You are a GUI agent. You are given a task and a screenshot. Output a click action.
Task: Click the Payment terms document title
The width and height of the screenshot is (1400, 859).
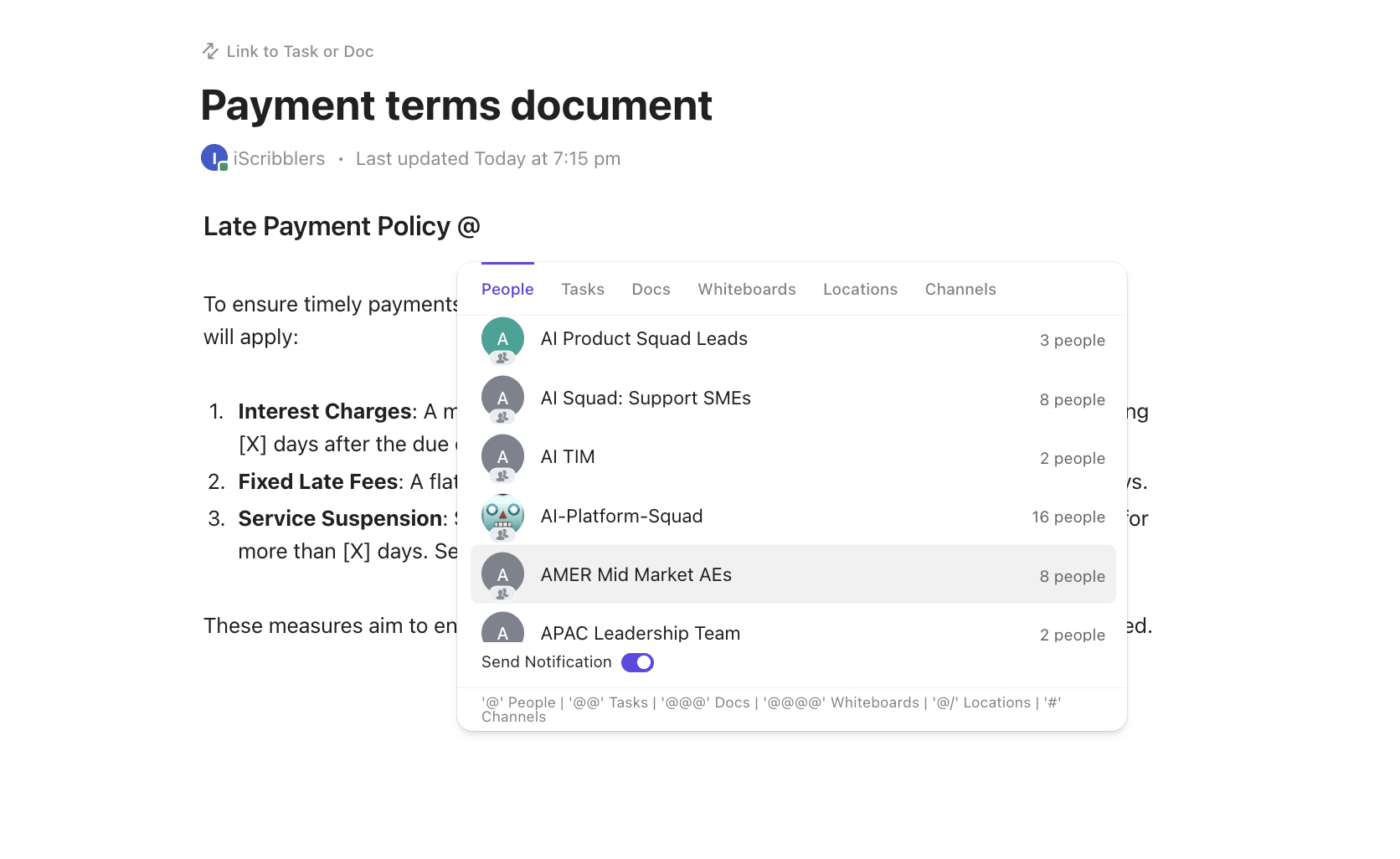tap(456, 105)
